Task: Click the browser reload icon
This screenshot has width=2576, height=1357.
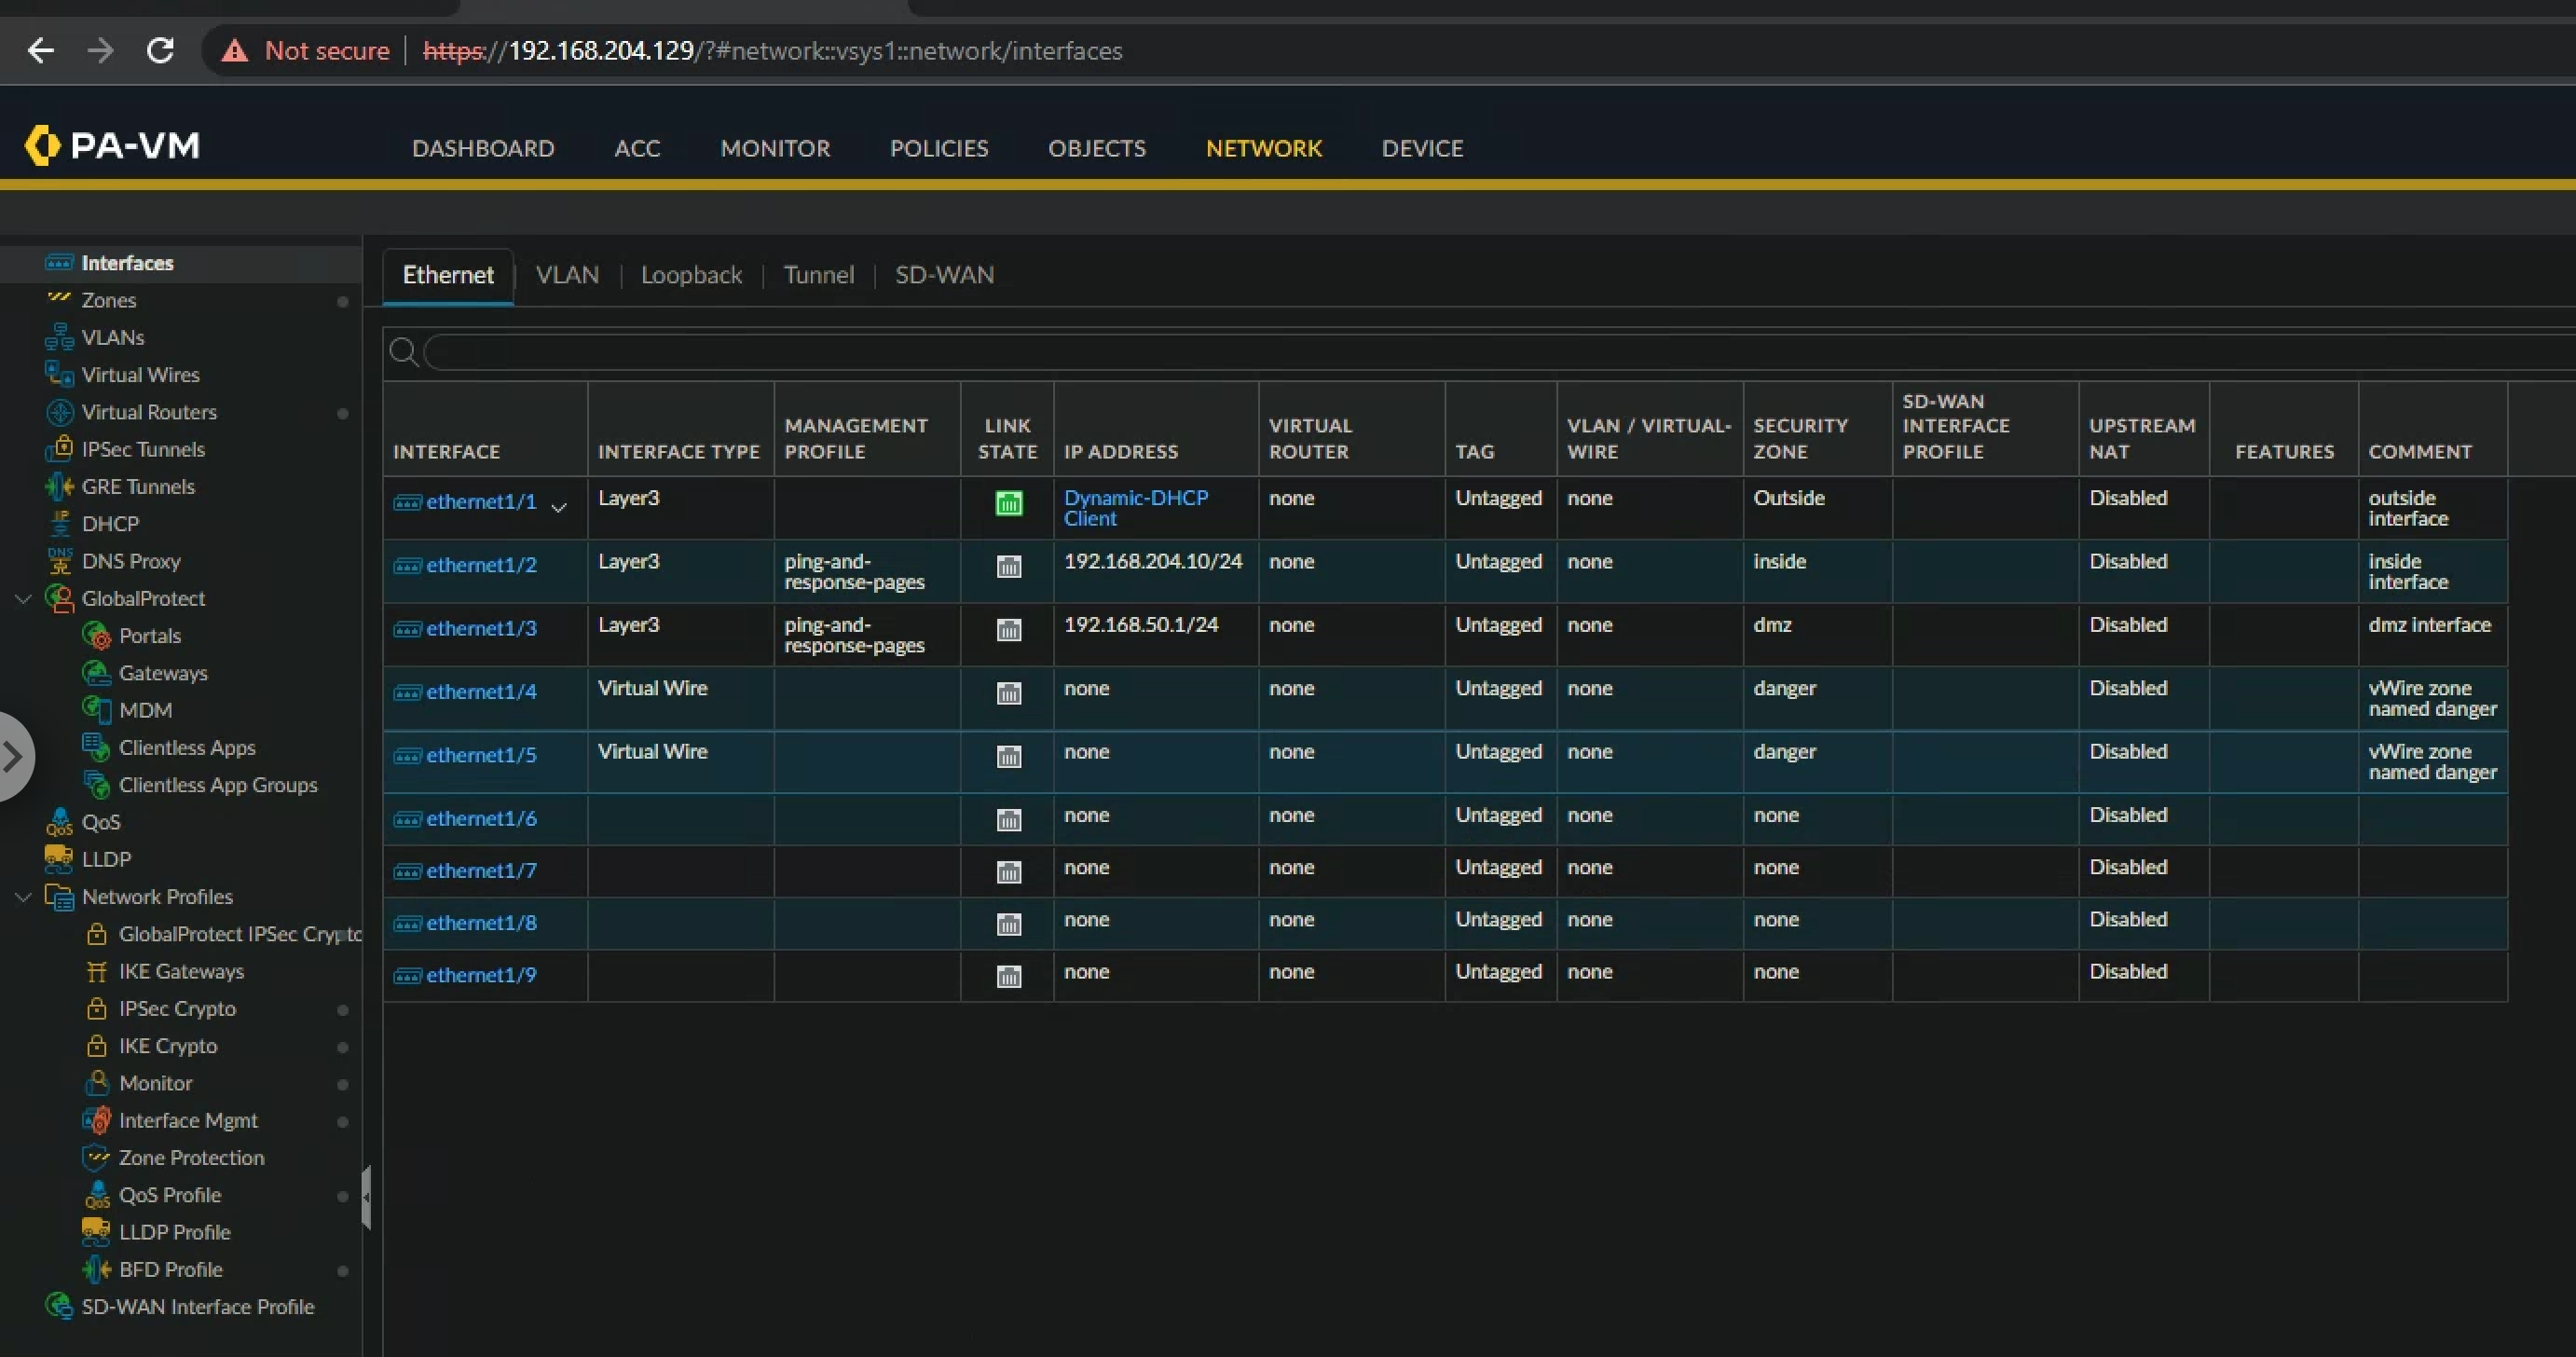Action: (160, 50)
